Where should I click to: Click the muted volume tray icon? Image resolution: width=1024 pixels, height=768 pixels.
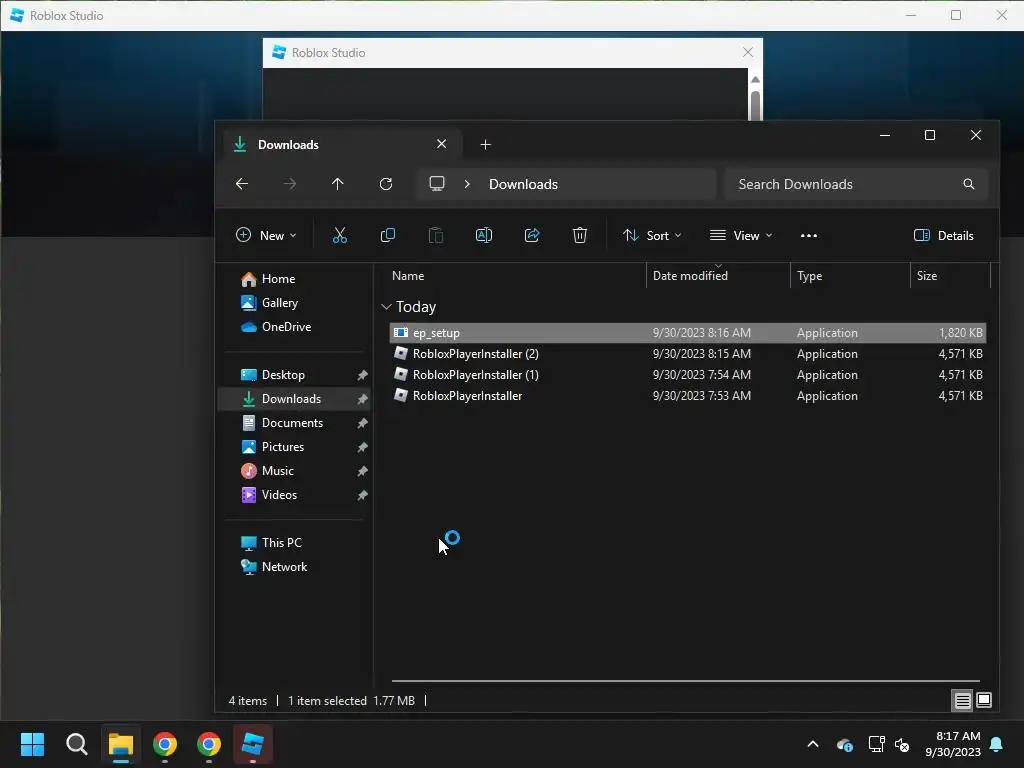click(x=902, y=744)
